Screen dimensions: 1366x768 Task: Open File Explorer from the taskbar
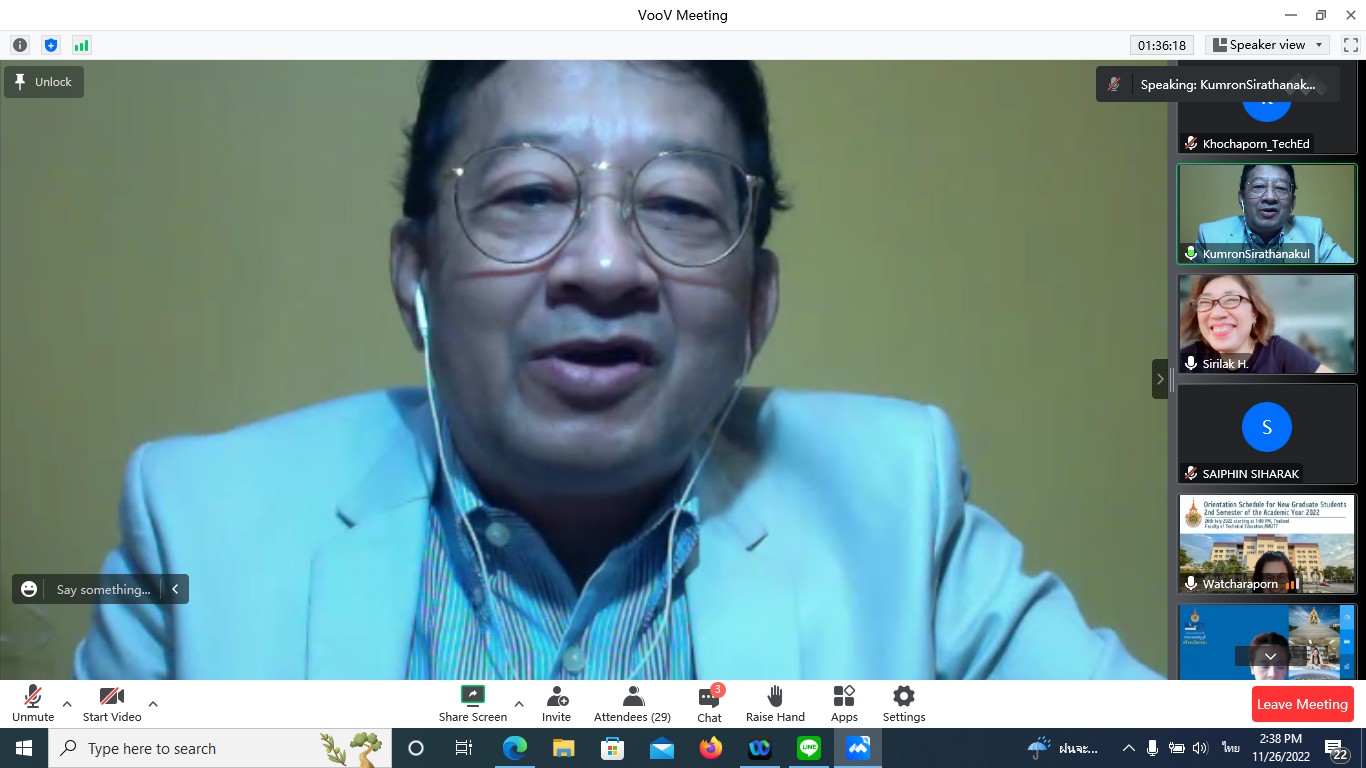click(x=563, y=748)
